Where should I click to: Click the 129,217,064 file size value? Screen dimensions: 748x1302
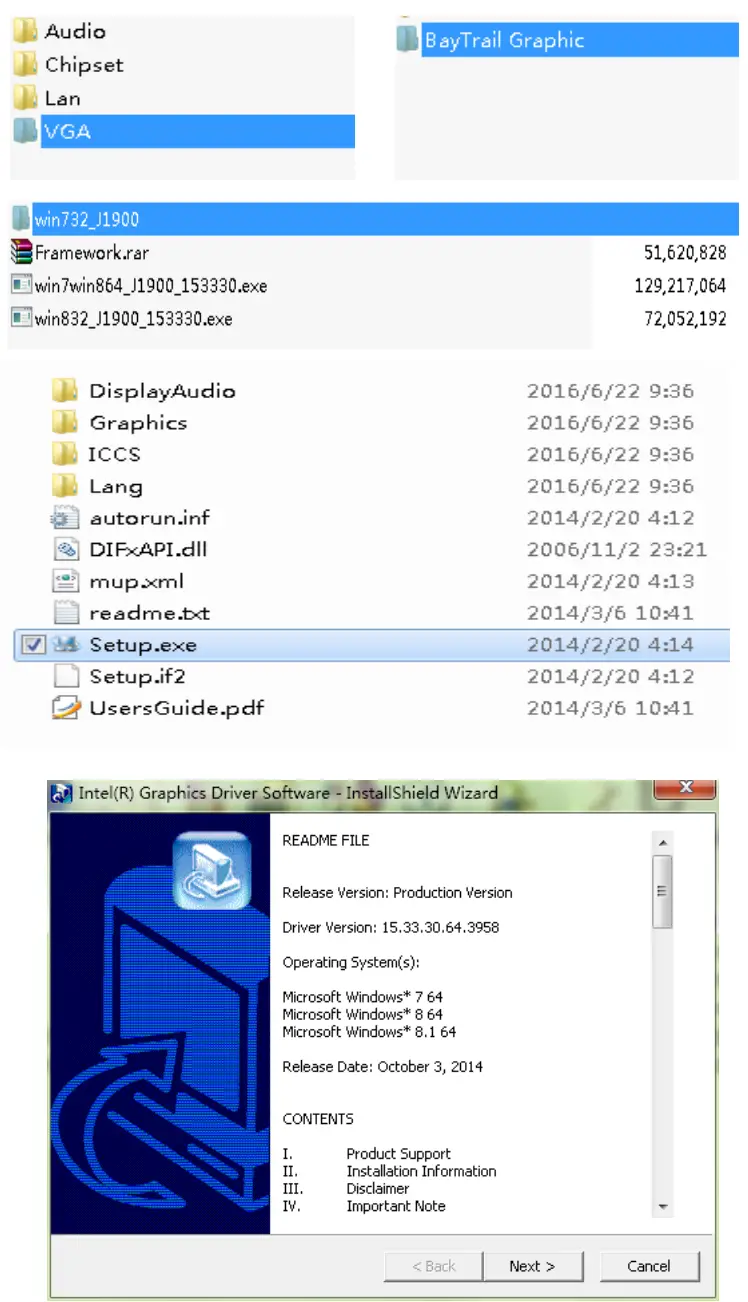click(680, 286)
